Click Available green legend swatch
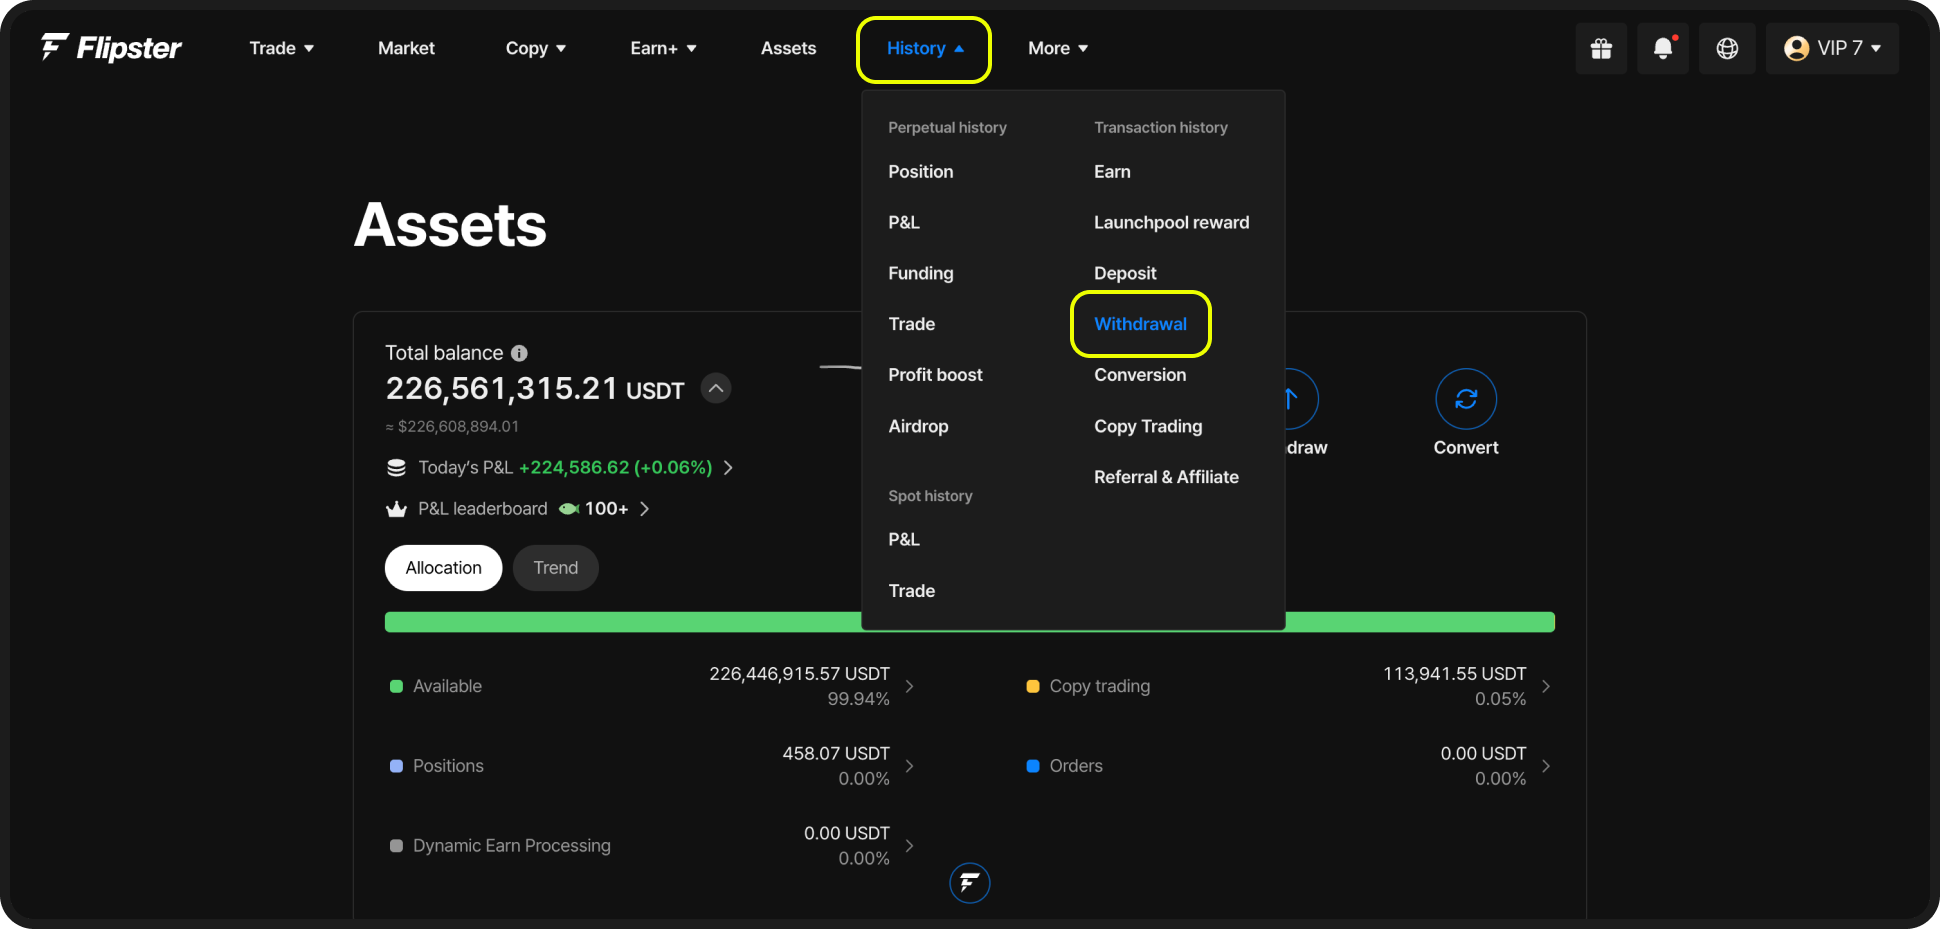Image resolution: width=1940 pixels, height=929 pixels. (x=396, y=686)
